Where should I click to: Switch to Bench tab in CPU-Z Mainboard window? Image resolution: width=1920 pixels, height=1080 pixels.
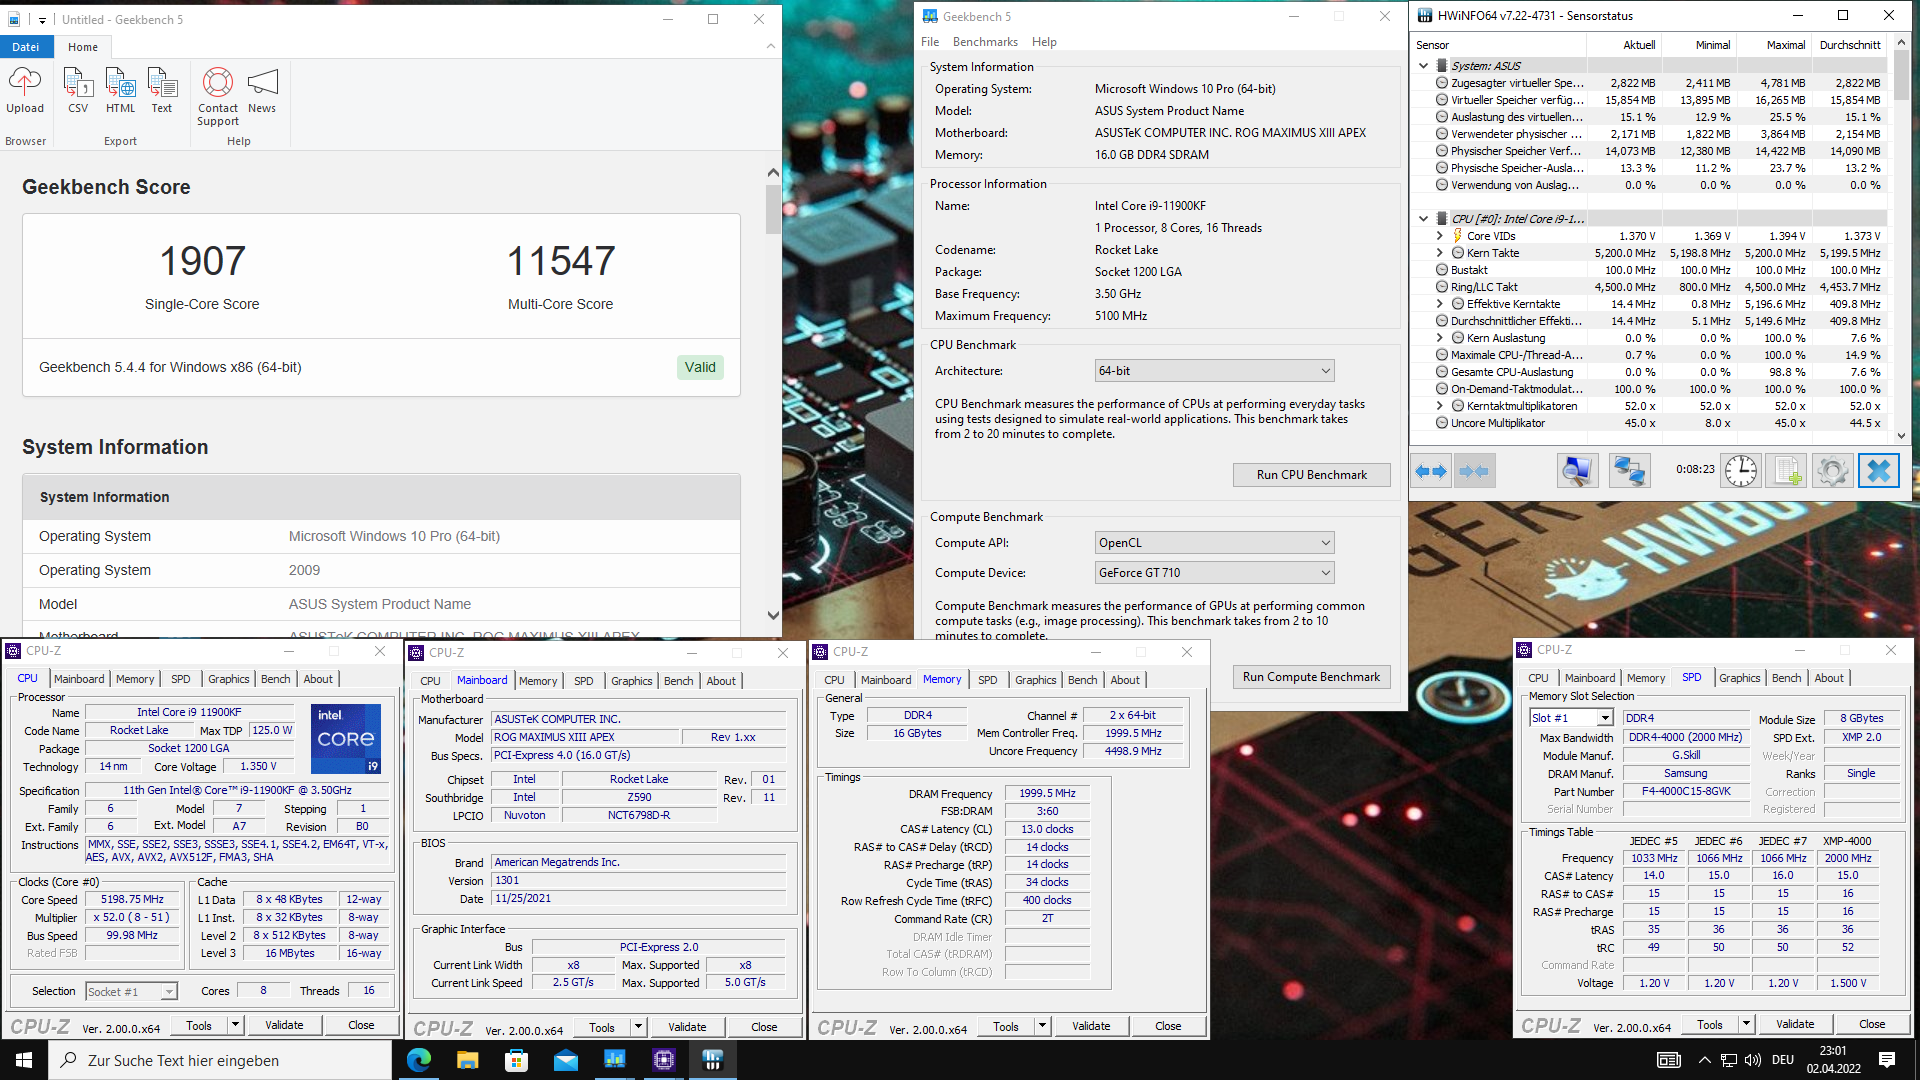pos(678,681)
